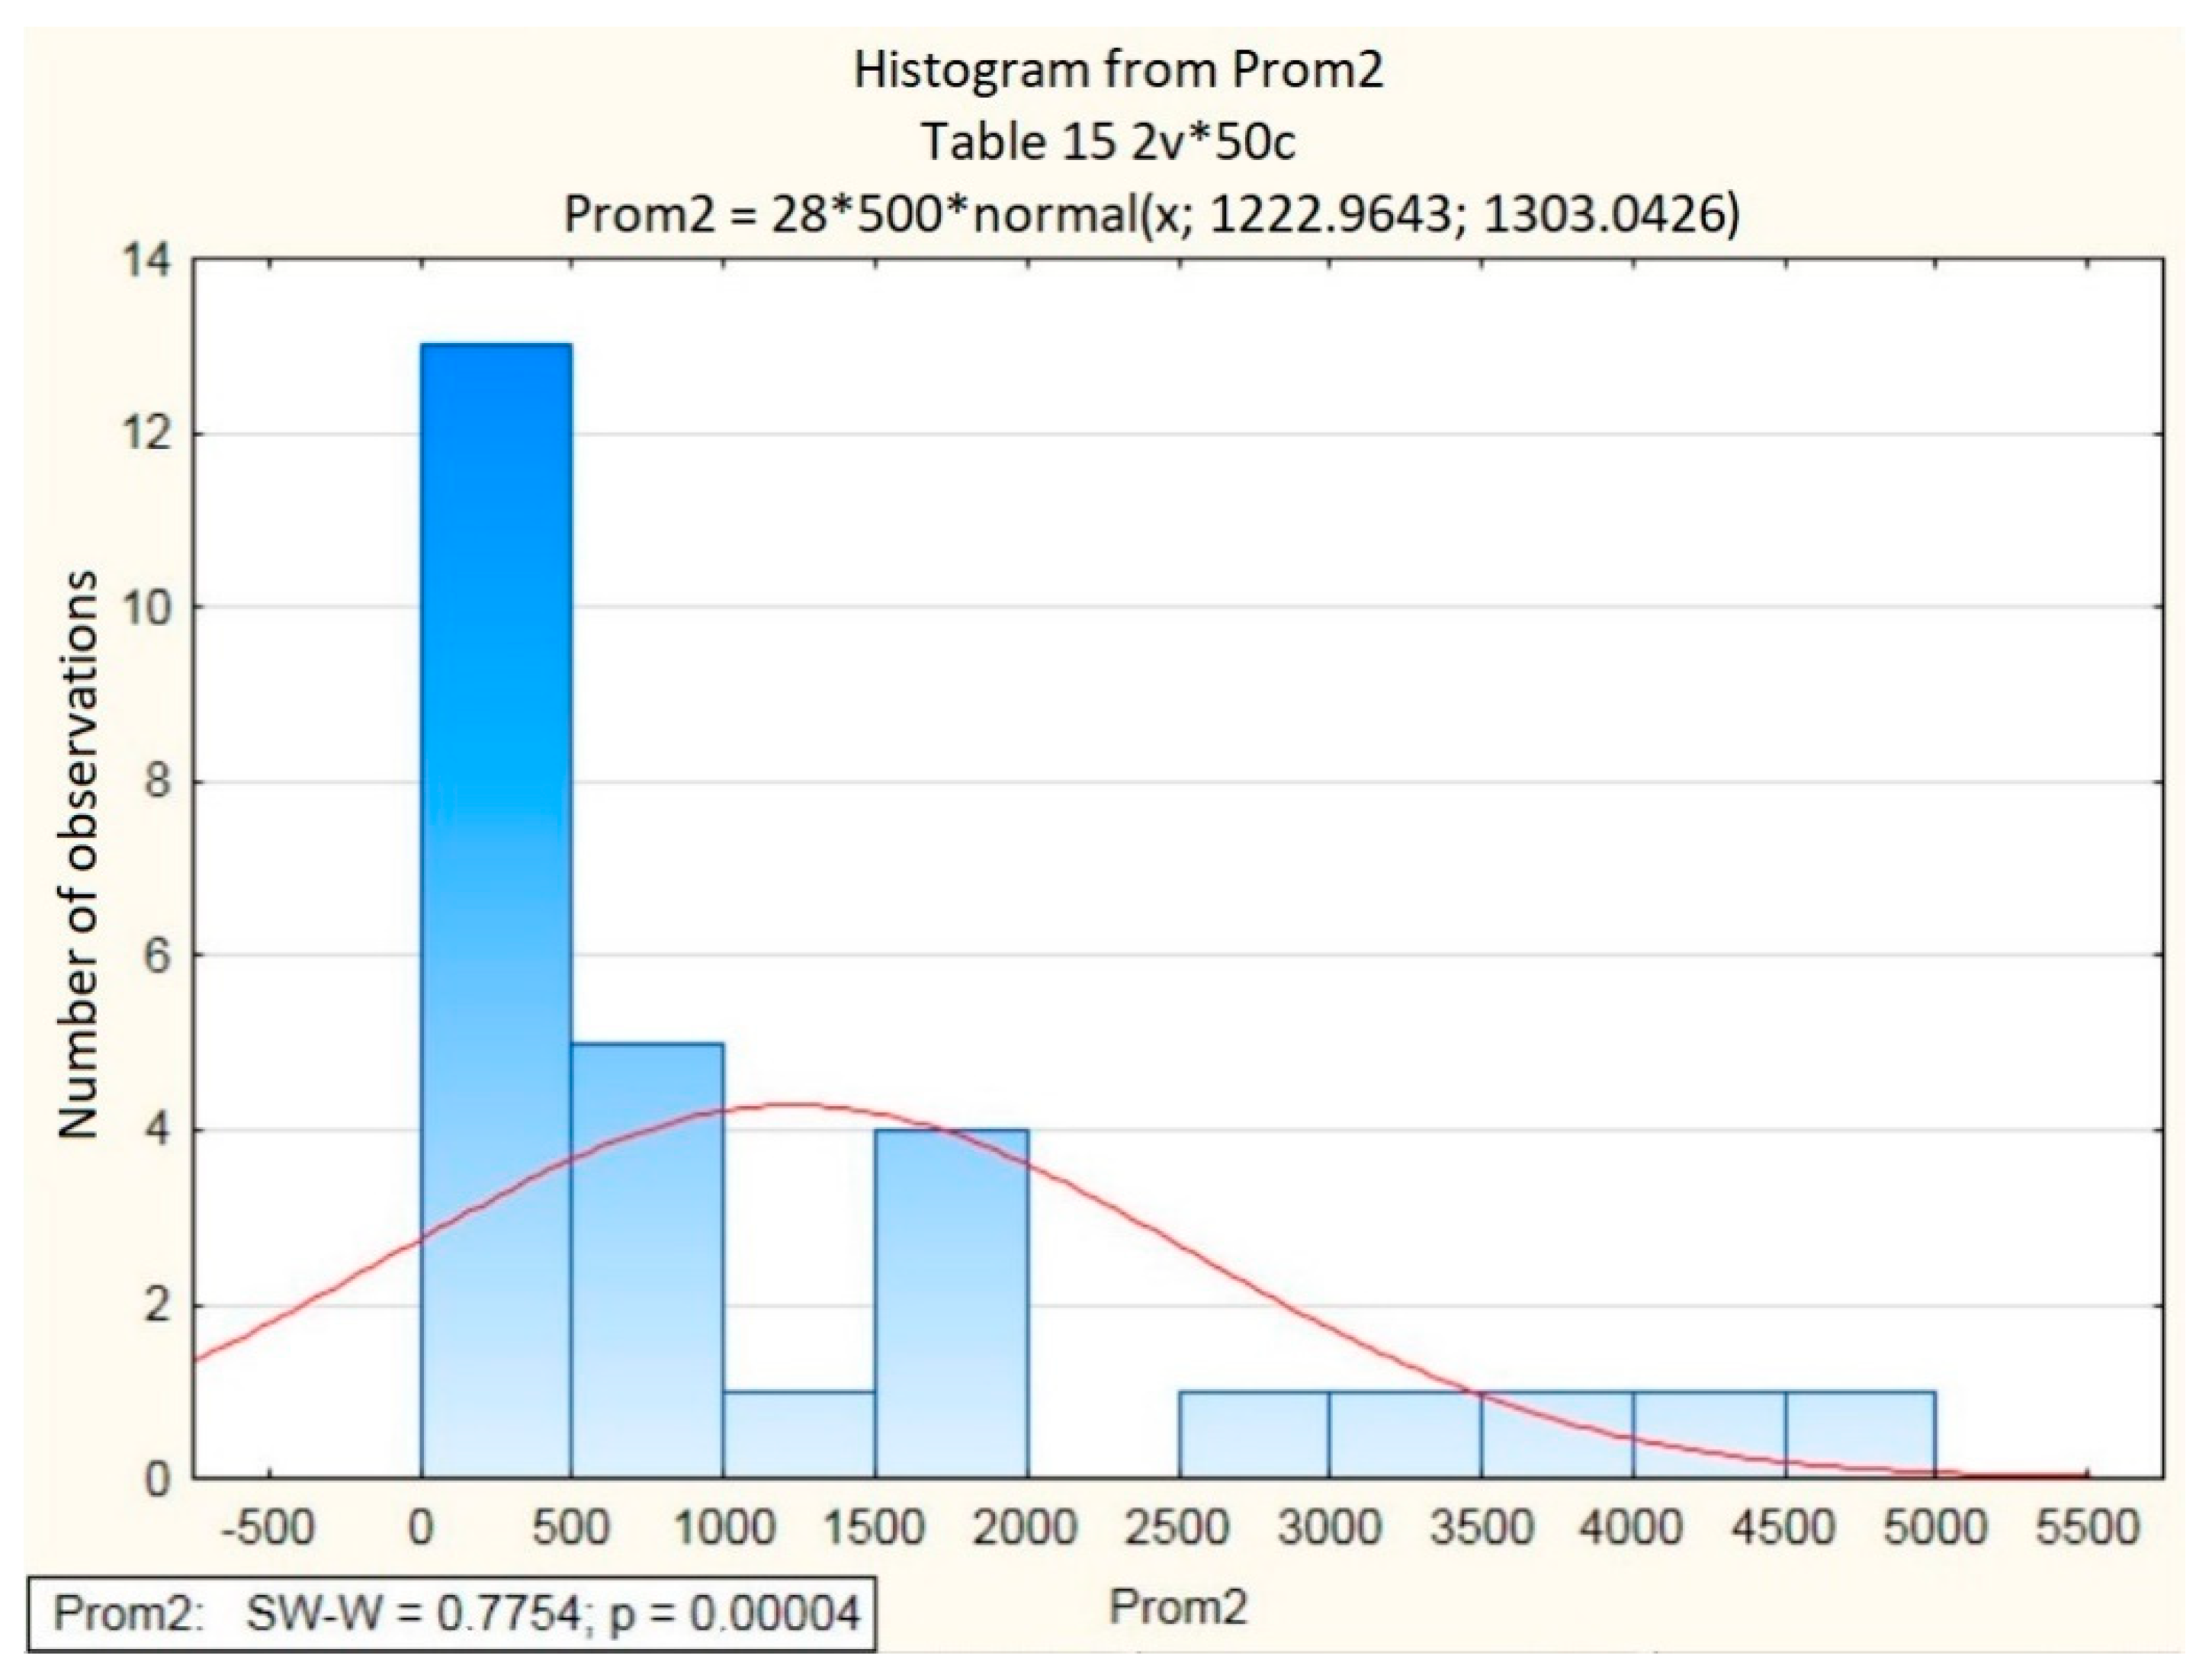Click the x-axis tick label 2500
This screenshot has height=1678, width=2212.
click(1177, 1528)
